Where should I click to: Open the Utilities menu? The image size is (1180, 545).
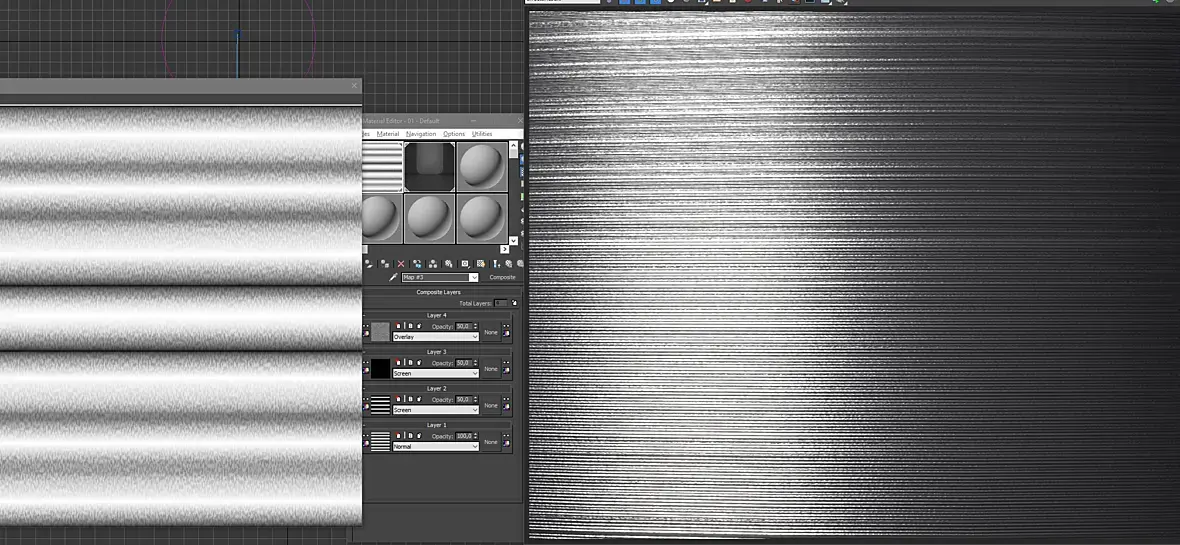click(482, 133)
